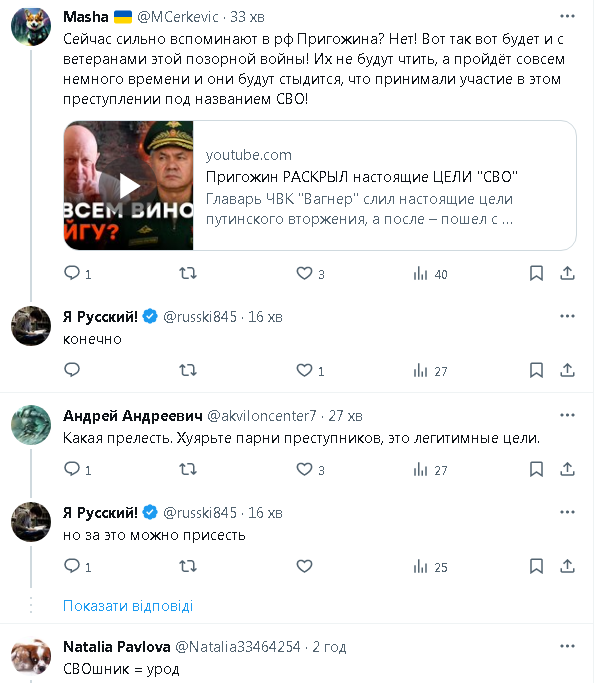Open the youtube.com link card title

[x=361, y=177]
